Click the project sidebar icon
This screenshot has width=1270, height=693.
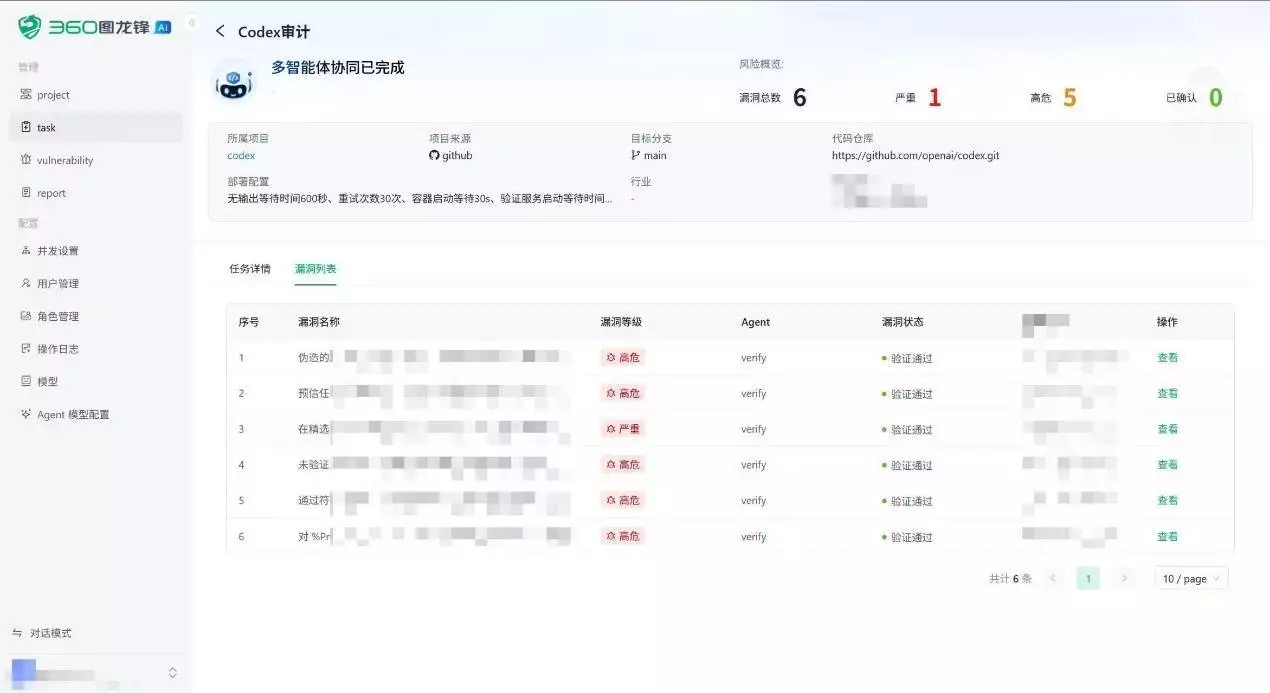click(26, 94)
